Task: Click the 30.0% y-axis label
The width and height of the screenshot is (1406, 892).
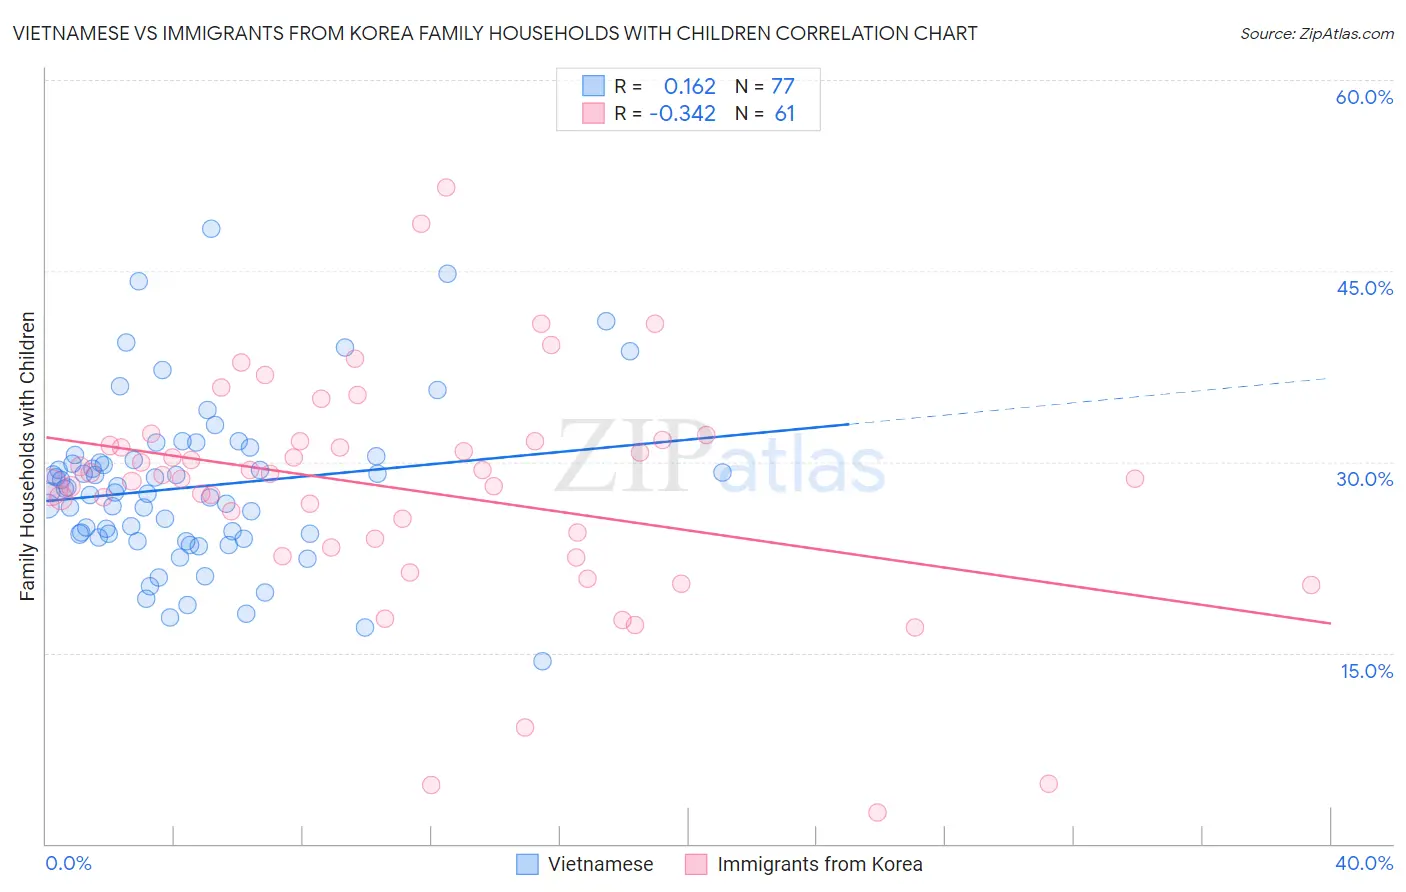Action: point(1364,479)
